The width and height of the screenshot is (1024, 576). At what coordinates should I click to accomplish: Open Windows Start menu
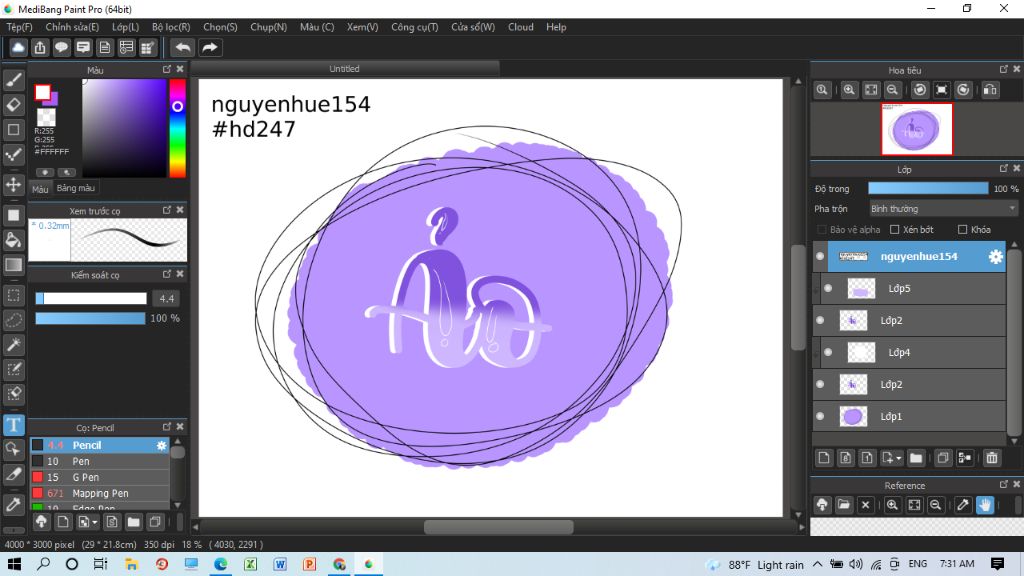coord(14,564)
